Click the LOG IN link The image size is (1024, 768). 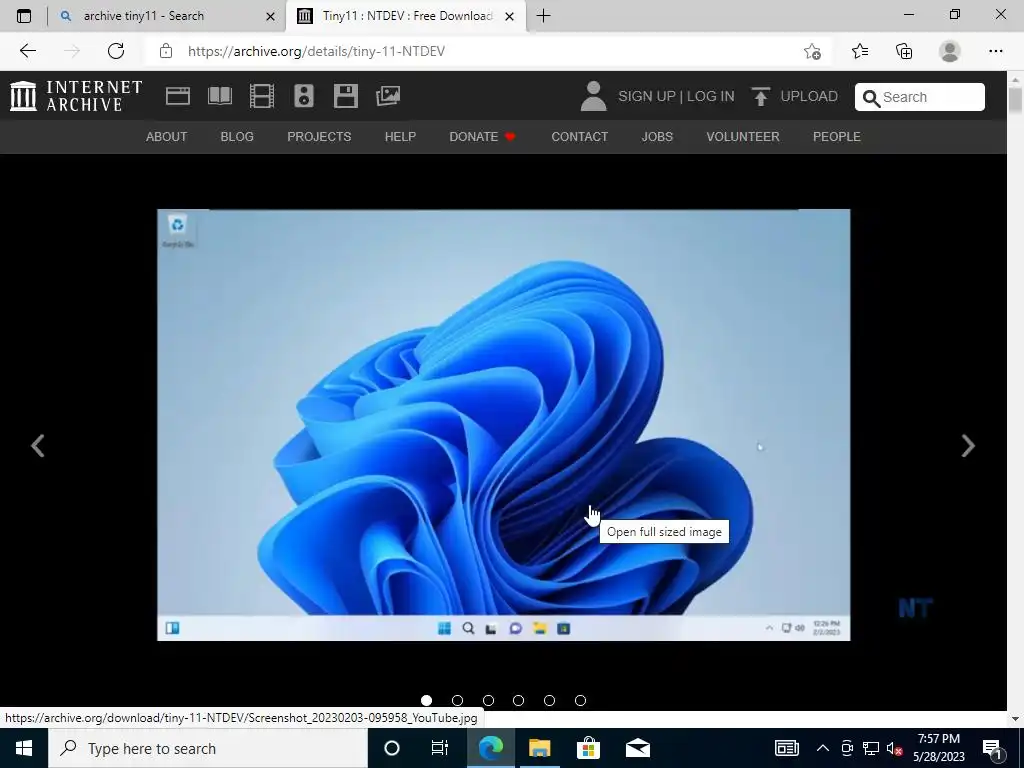711,97
